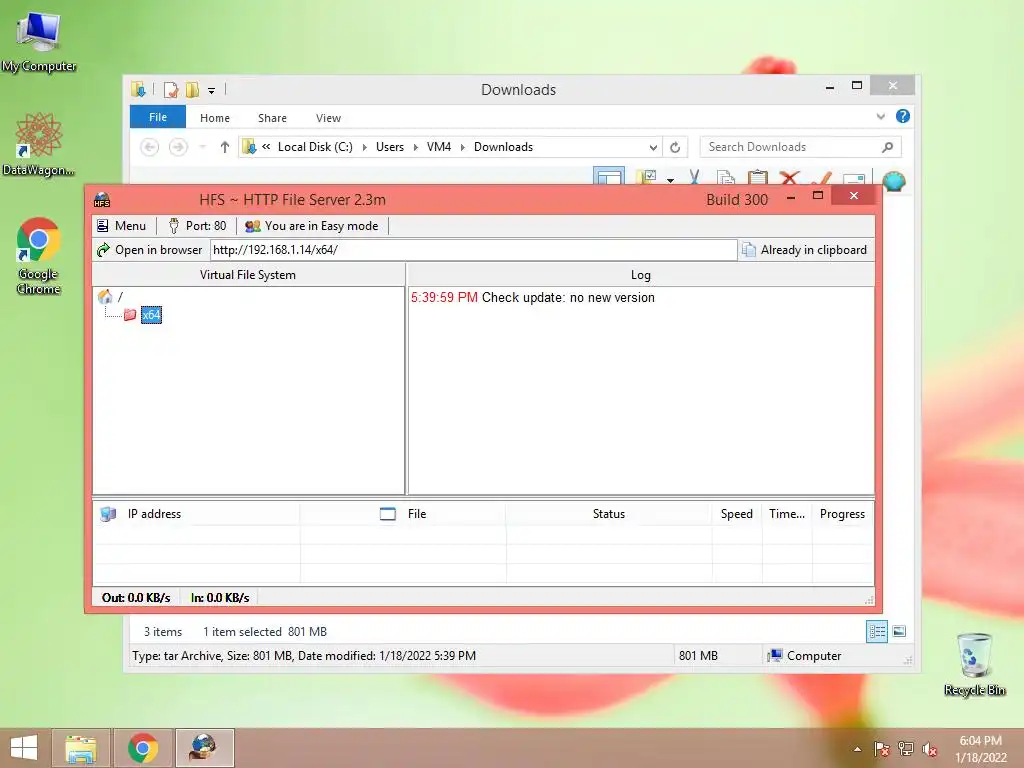Viewport: 1024px width, 768px height.
Task: Click Local Disk (C:) in the address path
Action: pos(315,147)
